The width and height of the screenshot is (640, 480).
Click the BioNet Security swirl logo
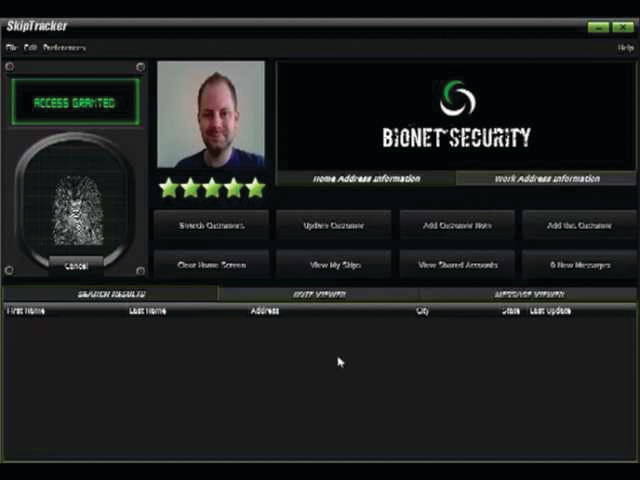(457, 100)
